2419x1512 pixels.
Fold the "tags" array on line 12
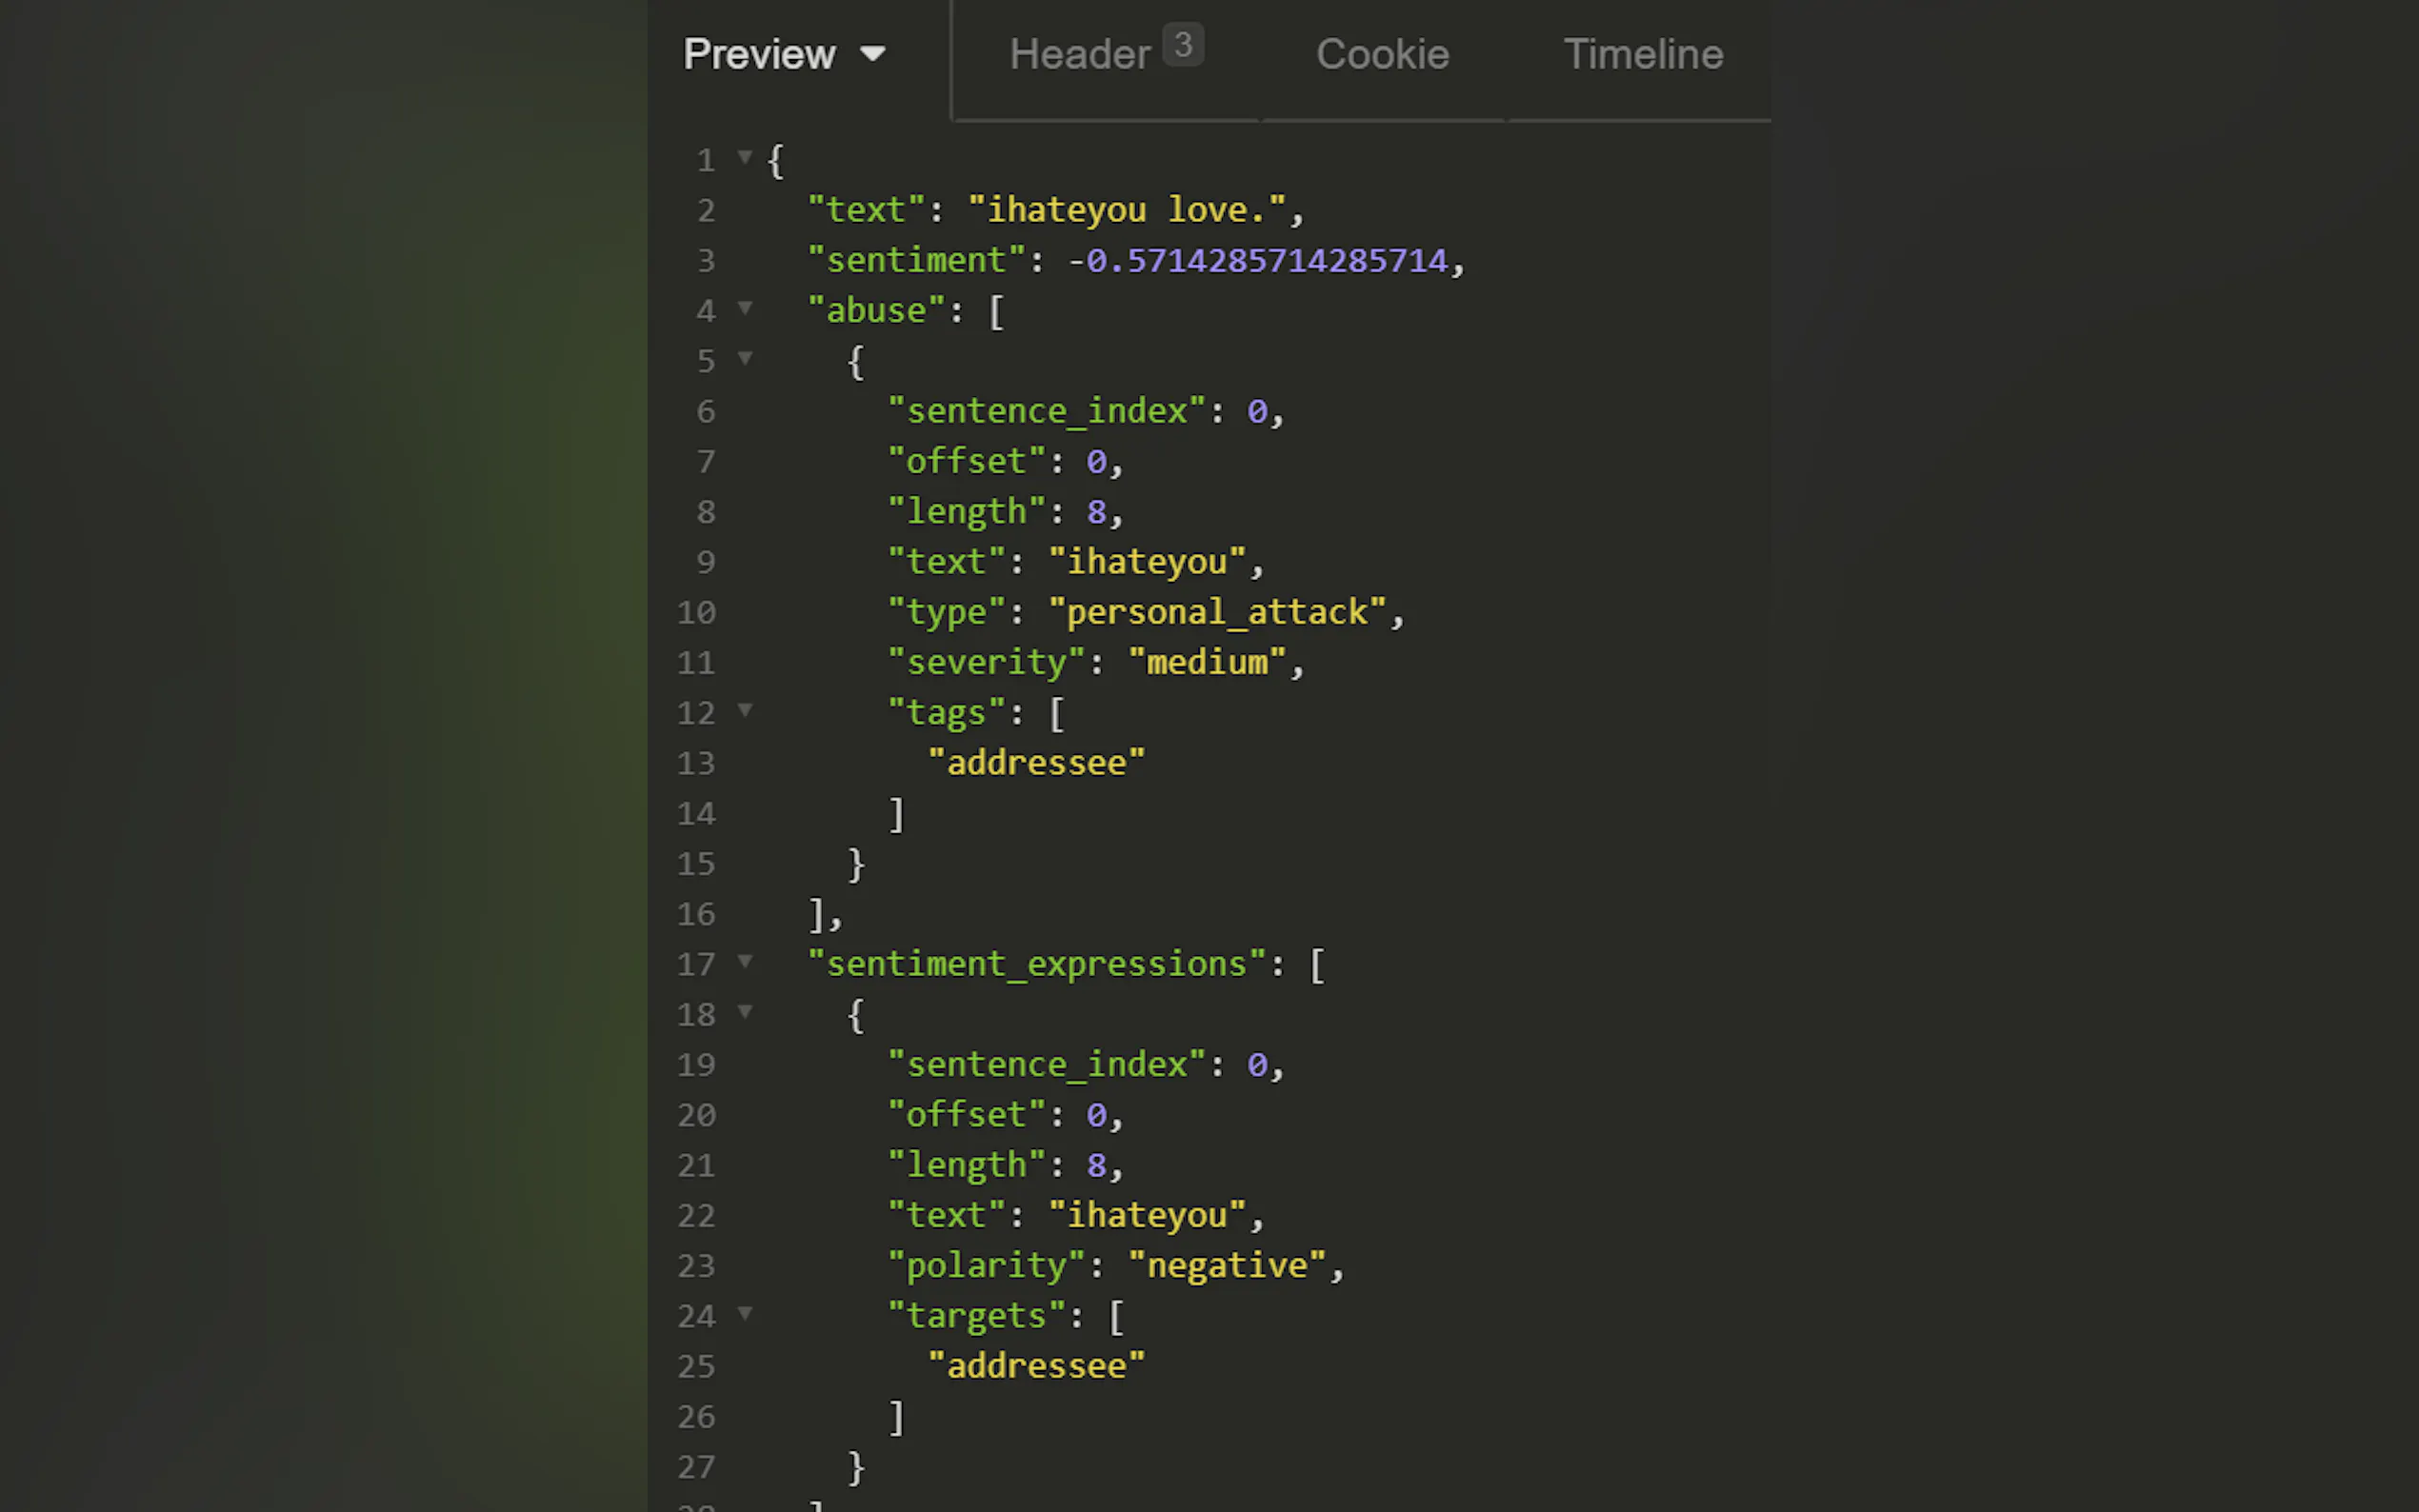pos(744,710)
